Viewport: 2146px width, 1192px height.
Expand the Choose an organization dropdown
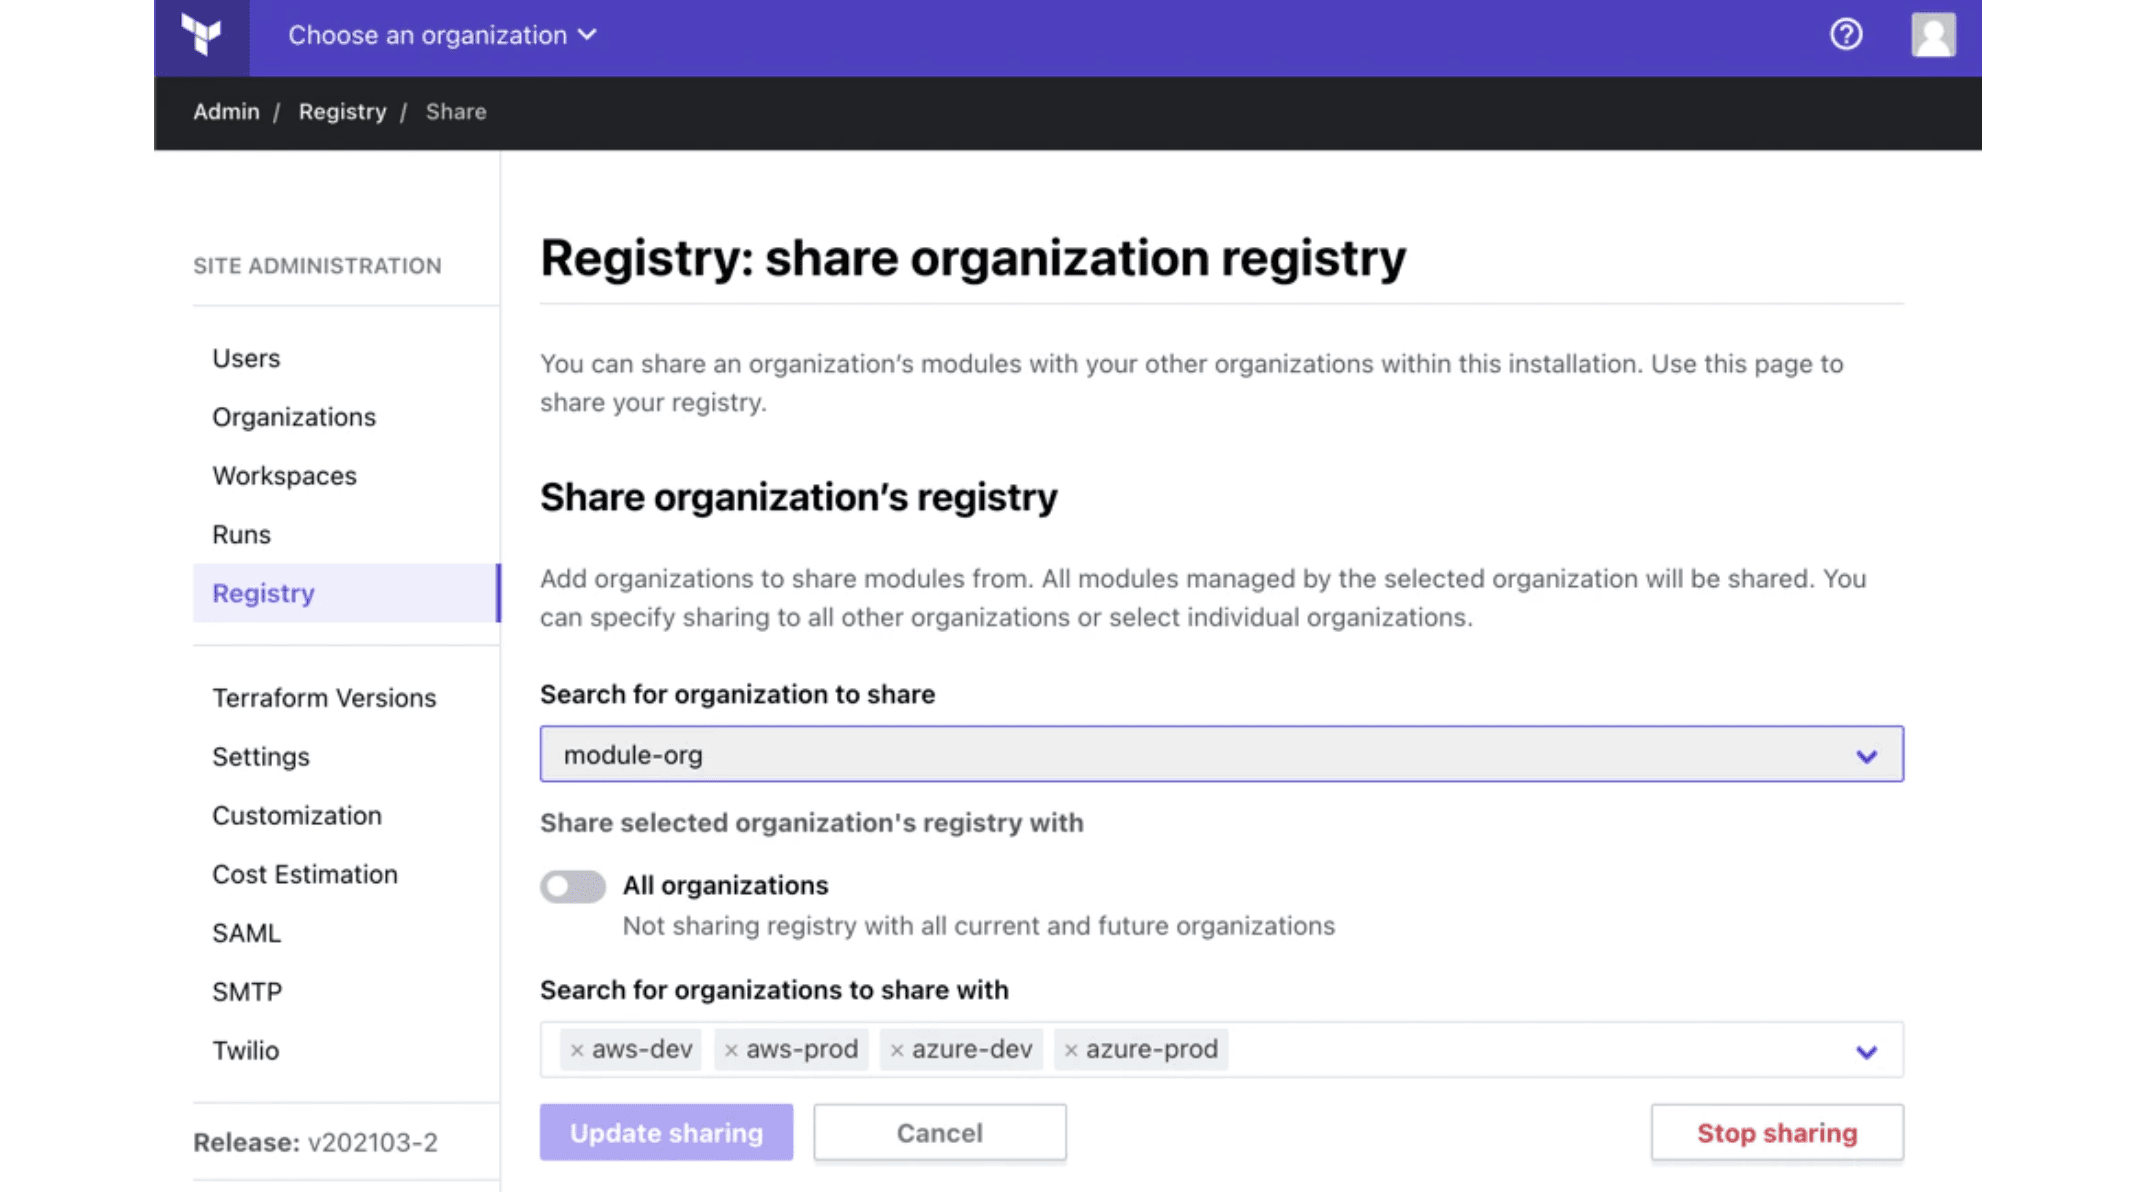442,35
